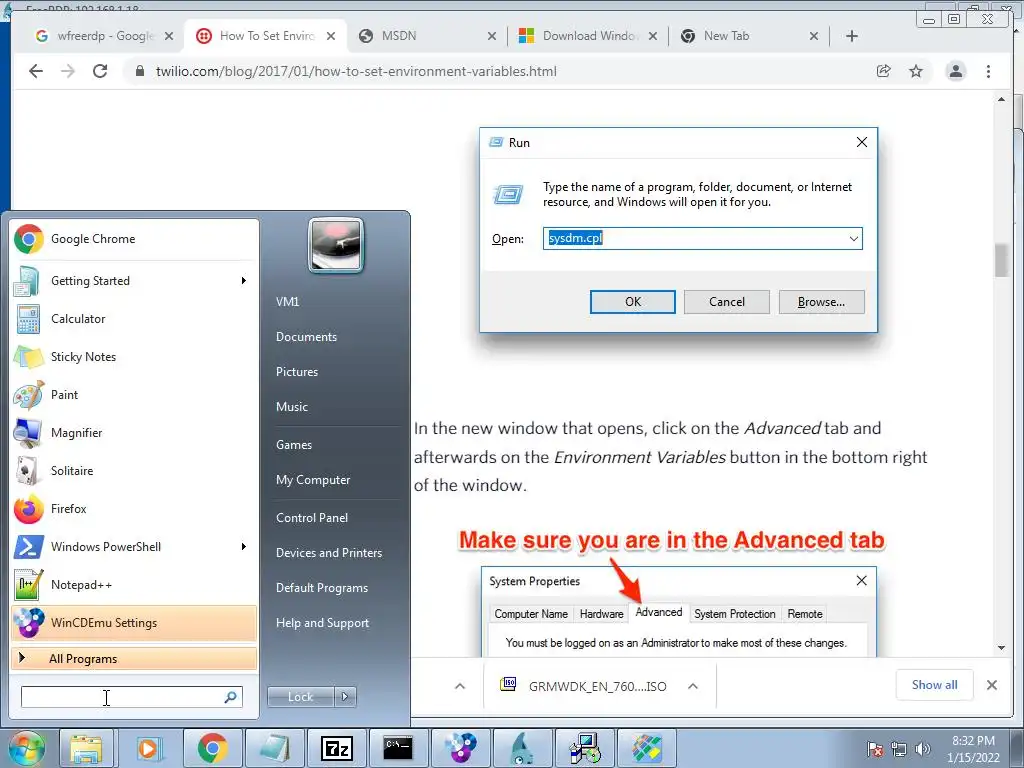Start Paint from the Start menu

point(134,394)
